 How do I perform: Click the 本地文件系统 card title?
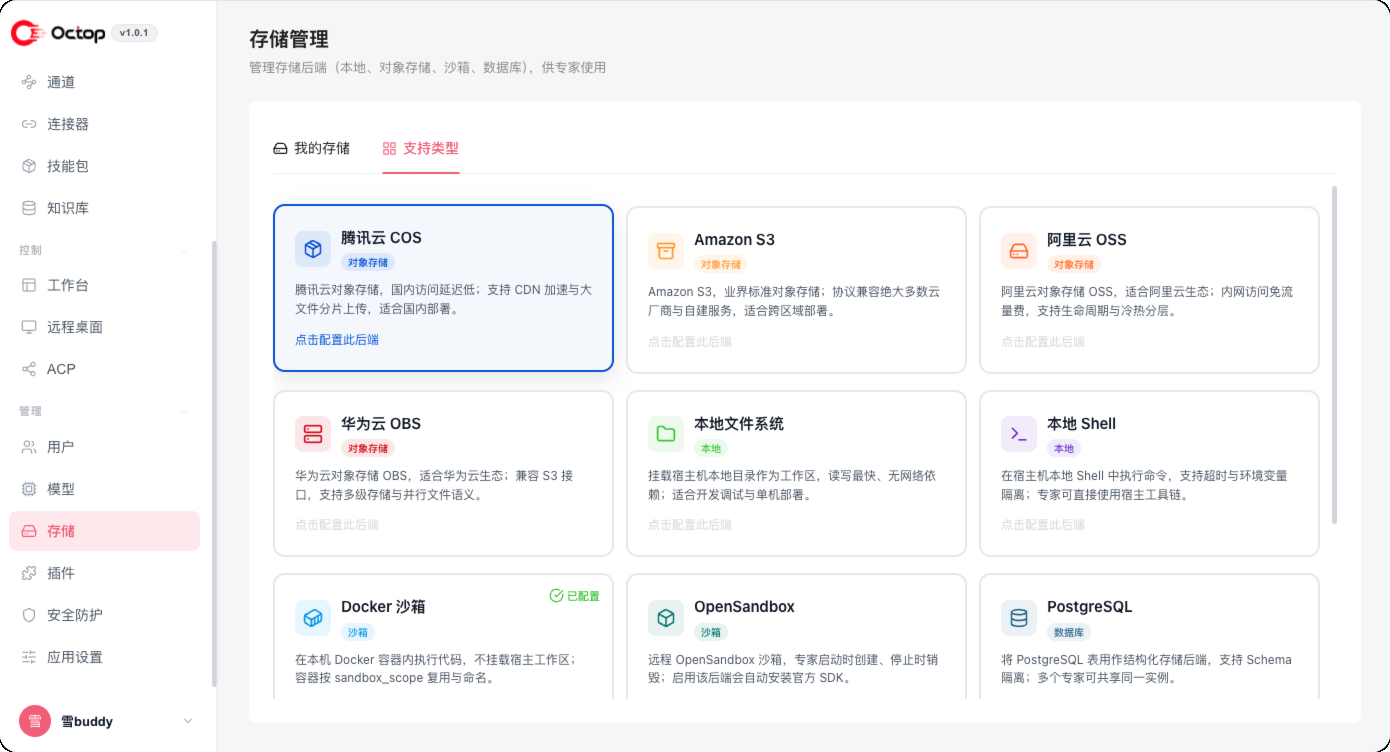coord(739,424)
